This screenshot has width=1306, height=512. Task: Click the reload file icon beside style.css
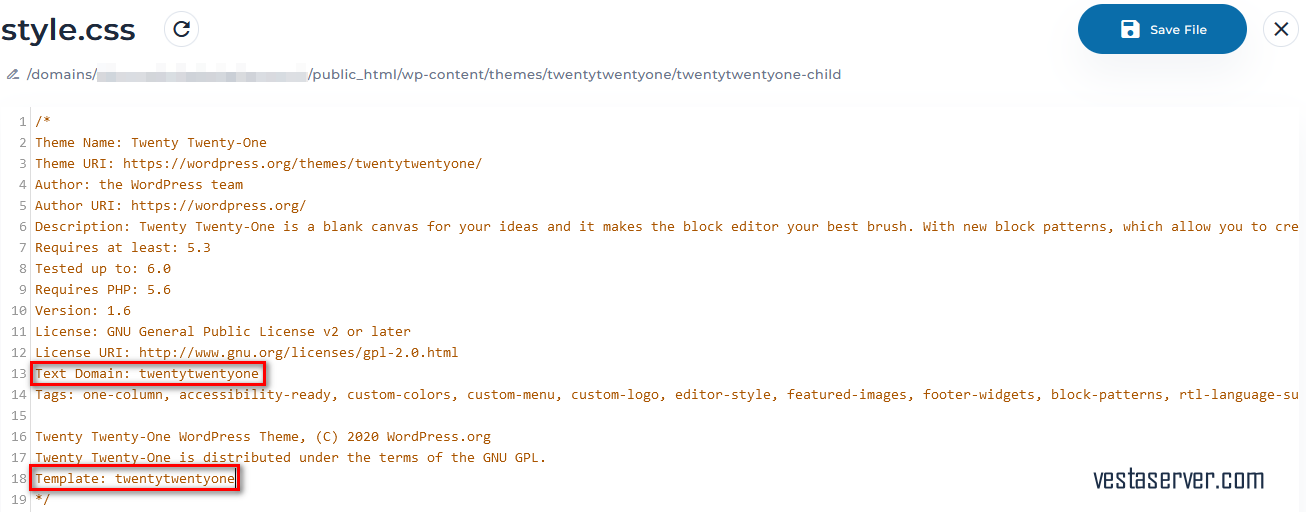181,29
